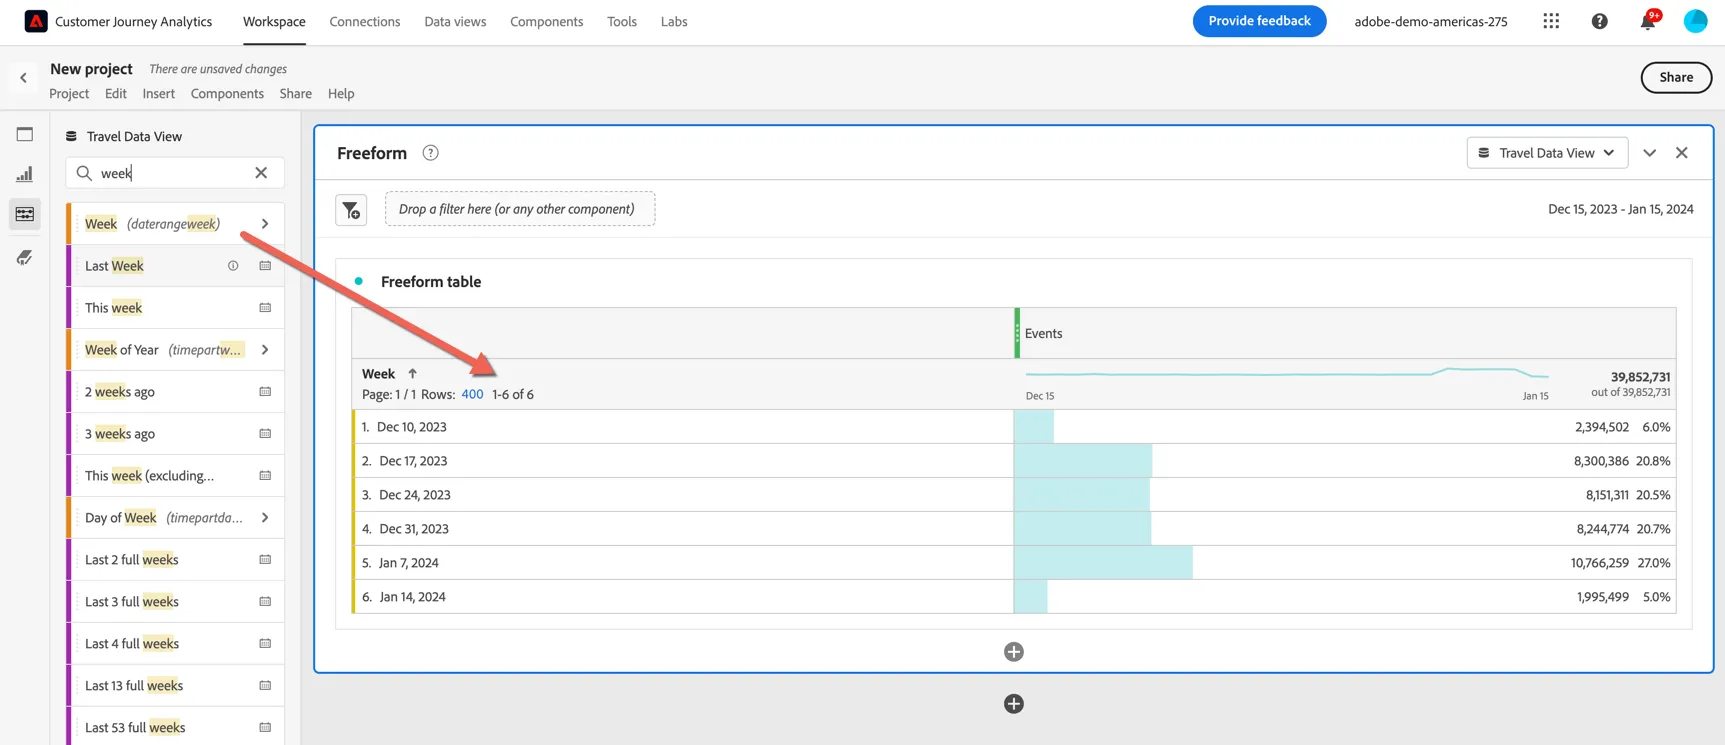Open the Travel Data View dropdown
This screenshot has height=745, width=1725.
pyautogui.click(x=1547, y=153)
